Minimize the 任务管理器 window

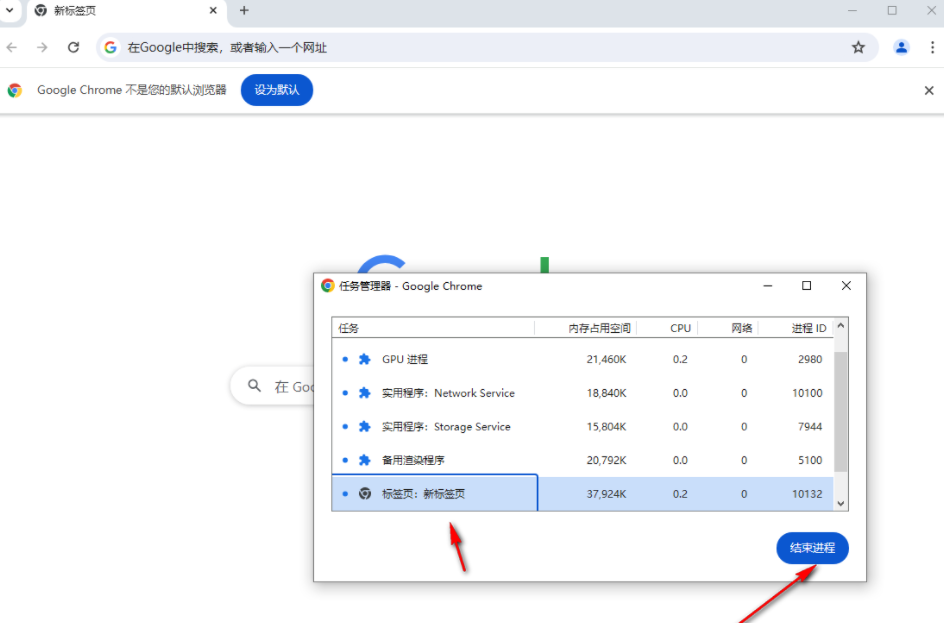(x=768, y=286)
